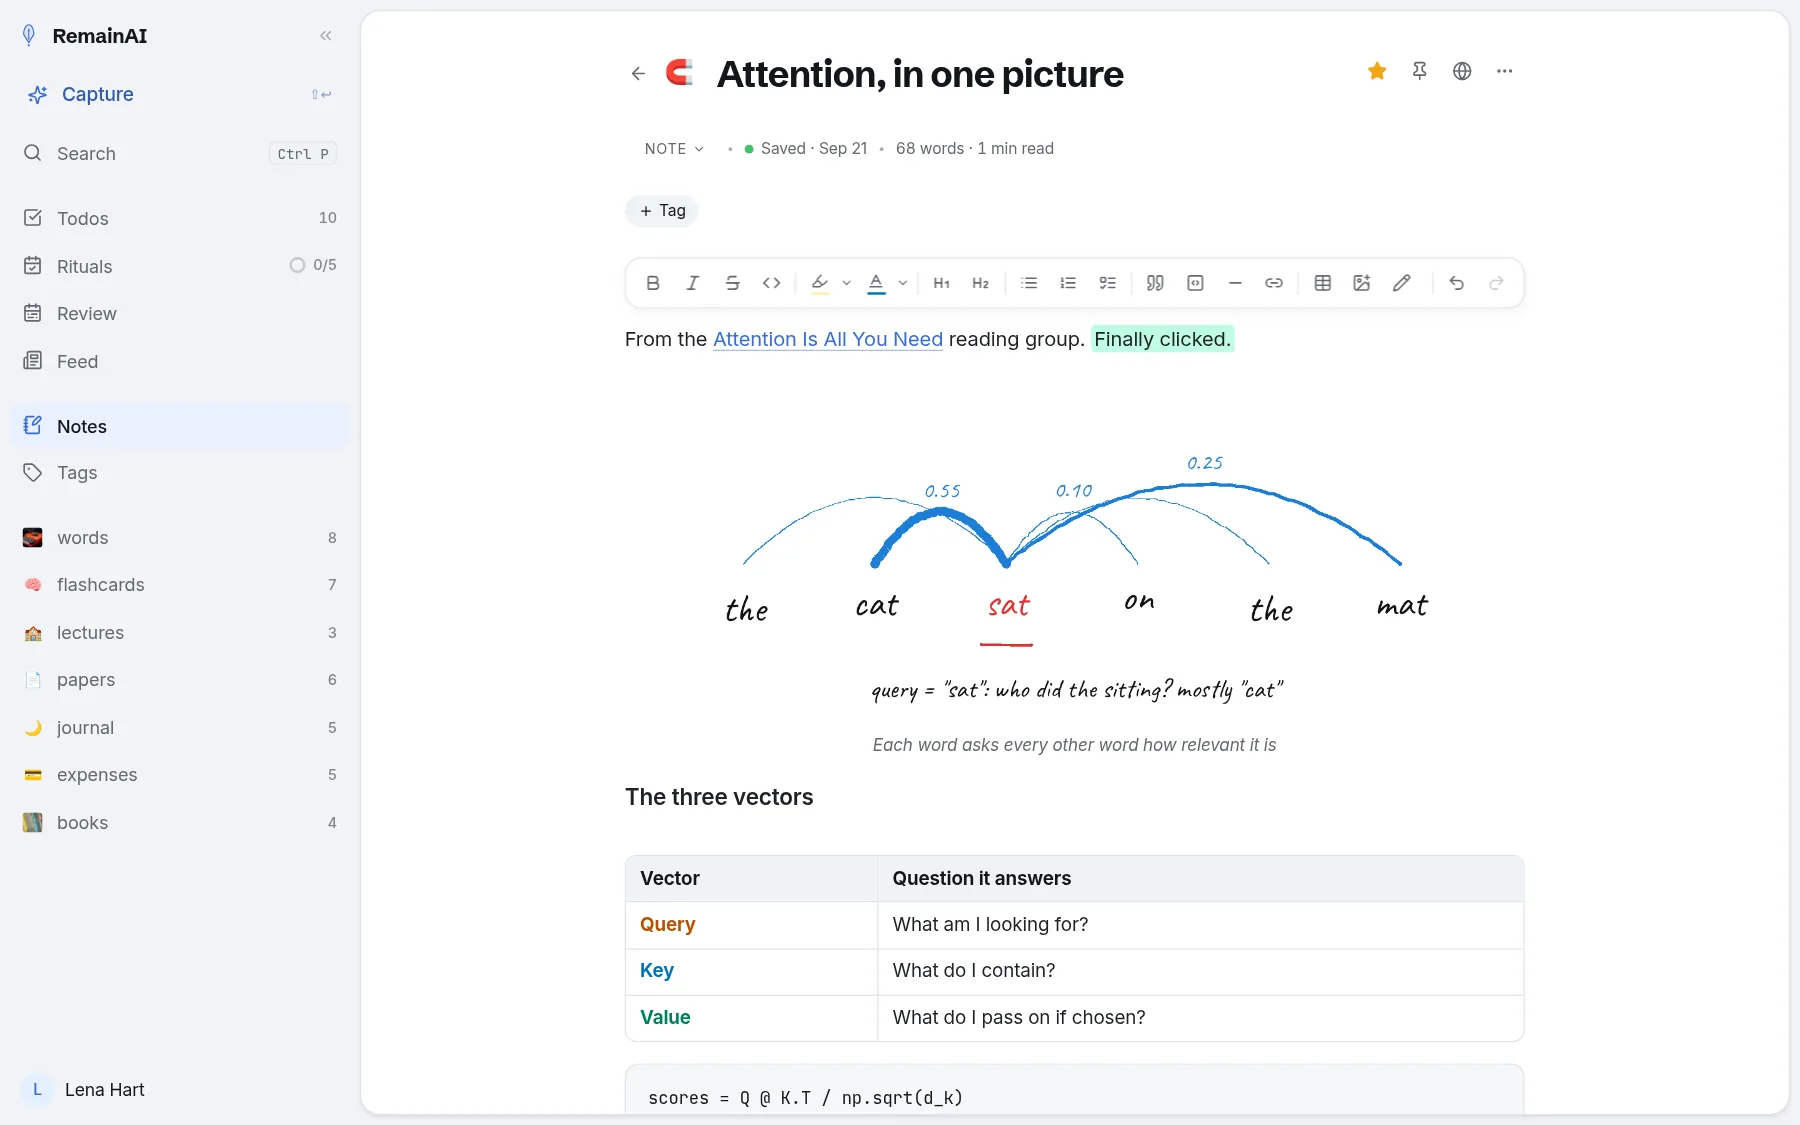Screen dimensions: 1800x1125
Task: Insert a bulleted list
Action: click(x=1029, y=283)
